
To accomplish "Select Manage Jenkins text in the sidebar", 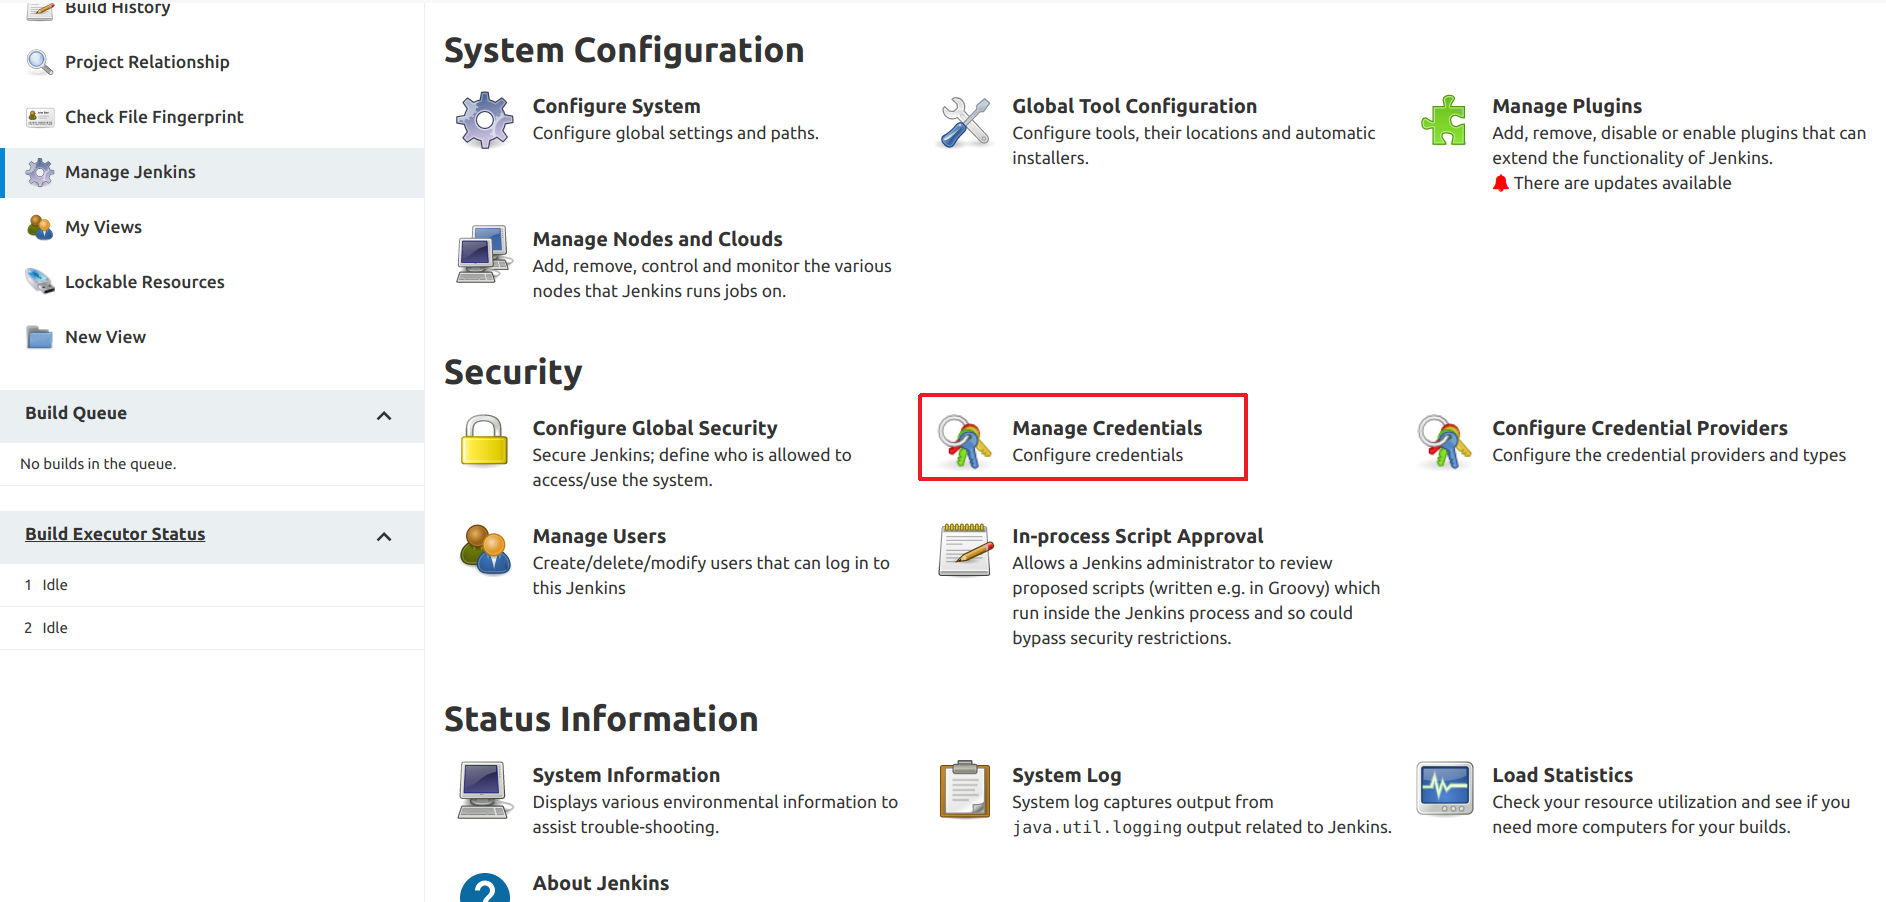I will point(130,172).
